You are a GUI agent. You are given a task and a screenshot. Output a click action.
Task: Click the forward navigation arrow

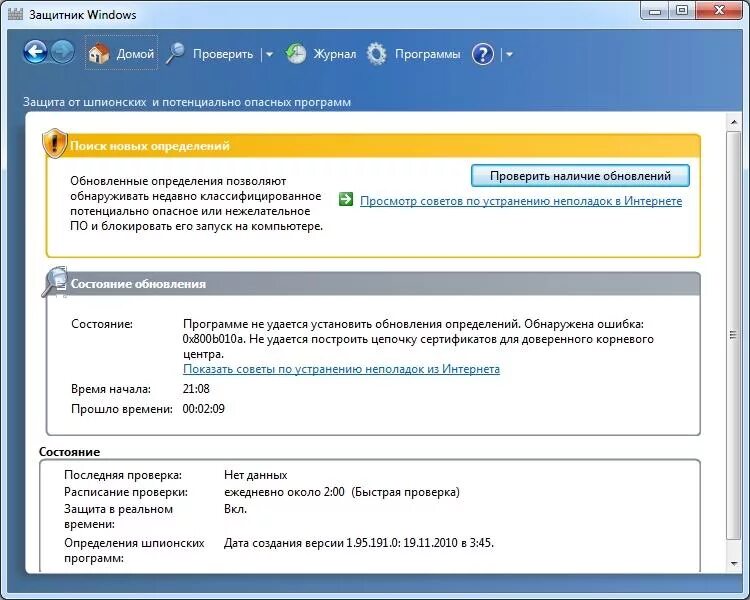click(x=62, y=52)
